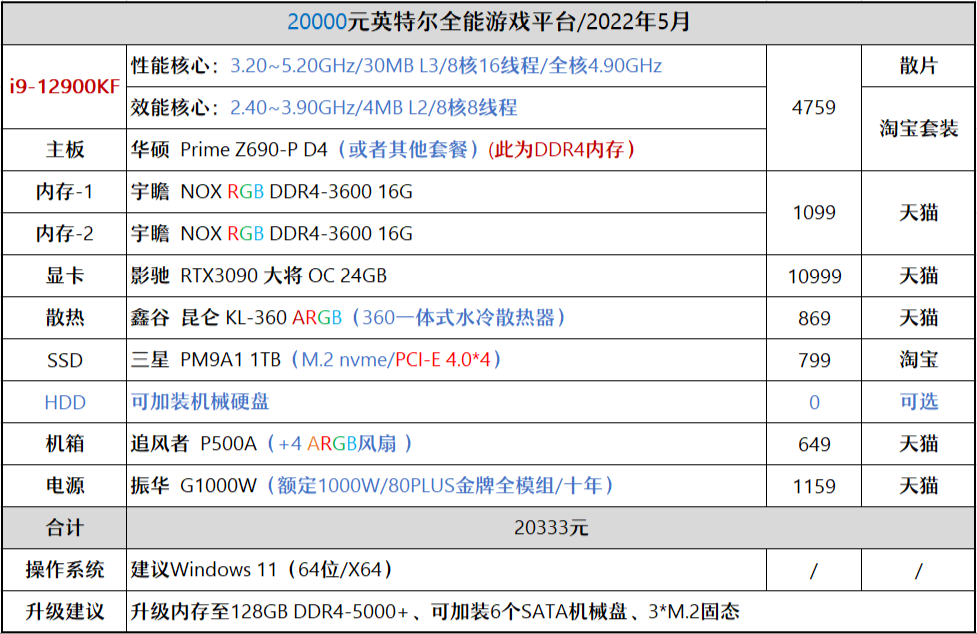This screenshot has width=977, height=634.
Task: Click '天猫' in the 机箱 row
Action: 918,444
